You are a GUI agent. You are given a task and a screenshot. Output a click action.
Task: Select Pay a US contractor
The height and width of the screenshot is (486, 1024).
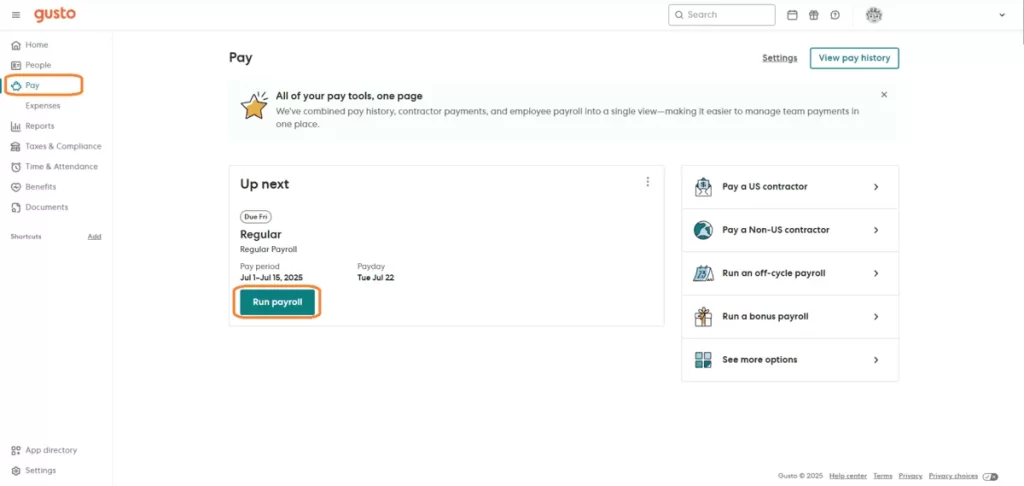pyautogui.click(x=790, y=187)
